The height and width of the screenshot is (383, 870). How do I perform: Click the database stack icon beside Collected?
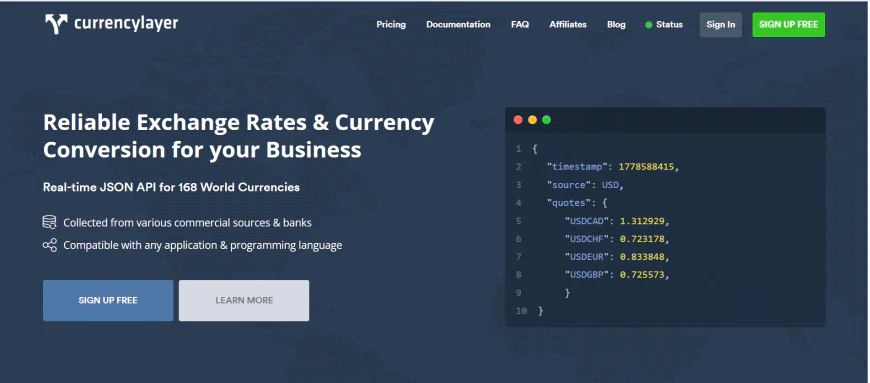pyautogui.click(x=49, y=223)
